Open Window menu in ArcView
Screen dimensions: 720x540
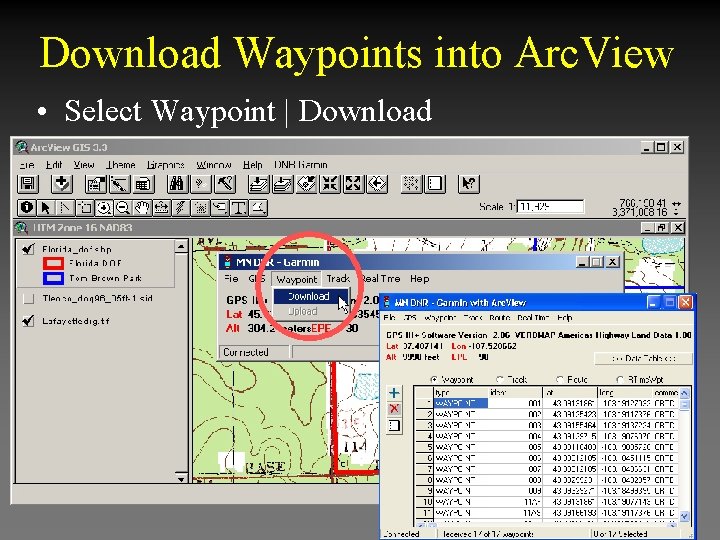tap(214, 164)
